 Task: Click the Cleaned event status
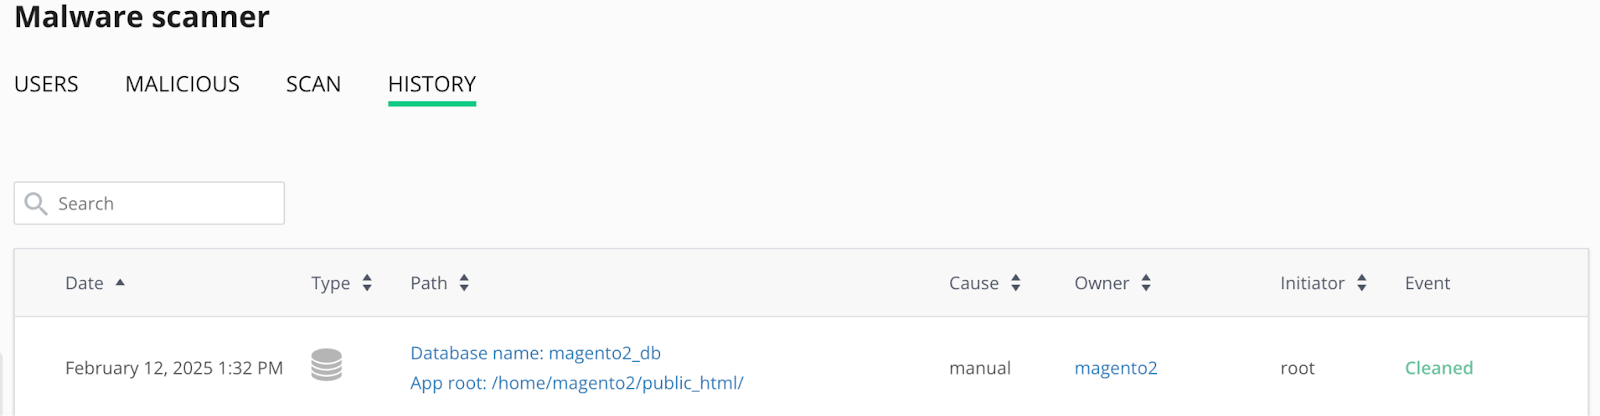tap(1438, 368)
